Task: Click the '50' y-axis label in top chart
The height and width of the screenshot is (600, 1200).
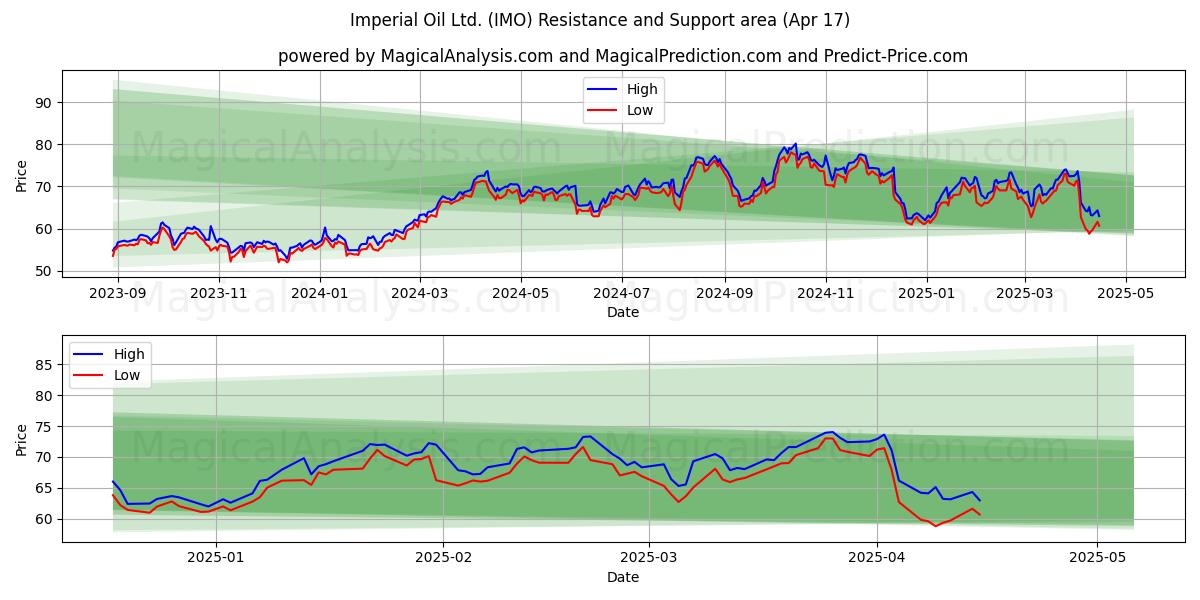Action: click(44, 271)
